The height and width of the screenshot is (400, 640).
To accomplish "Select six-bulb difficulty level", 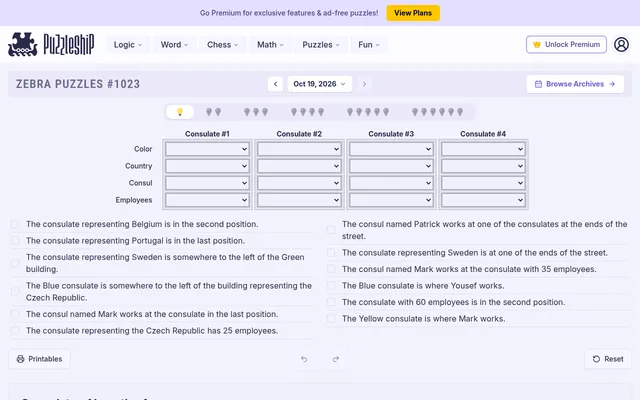I will point(437,112).
